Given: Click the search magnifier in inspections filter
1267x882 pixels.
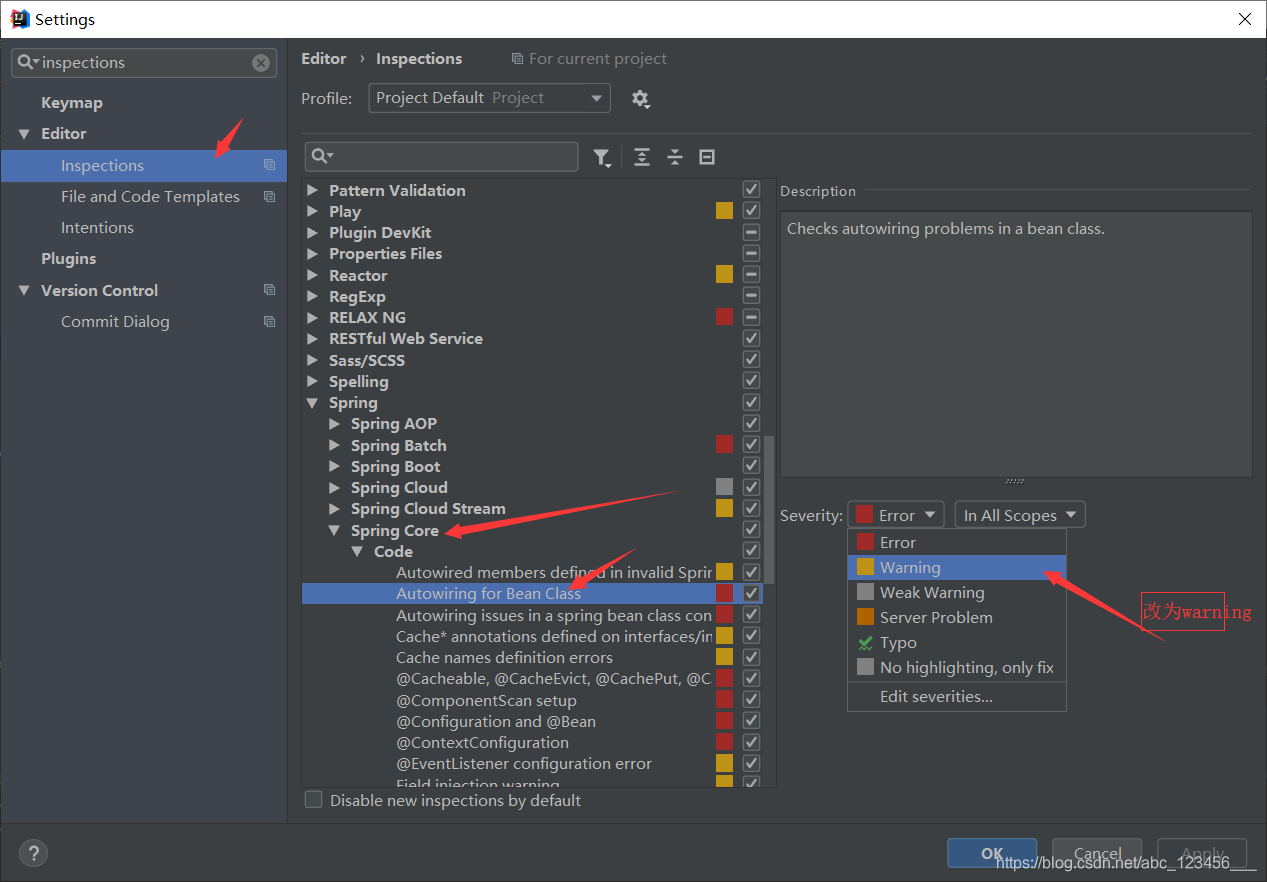Looking at the screenshot, I should [321, 157].
